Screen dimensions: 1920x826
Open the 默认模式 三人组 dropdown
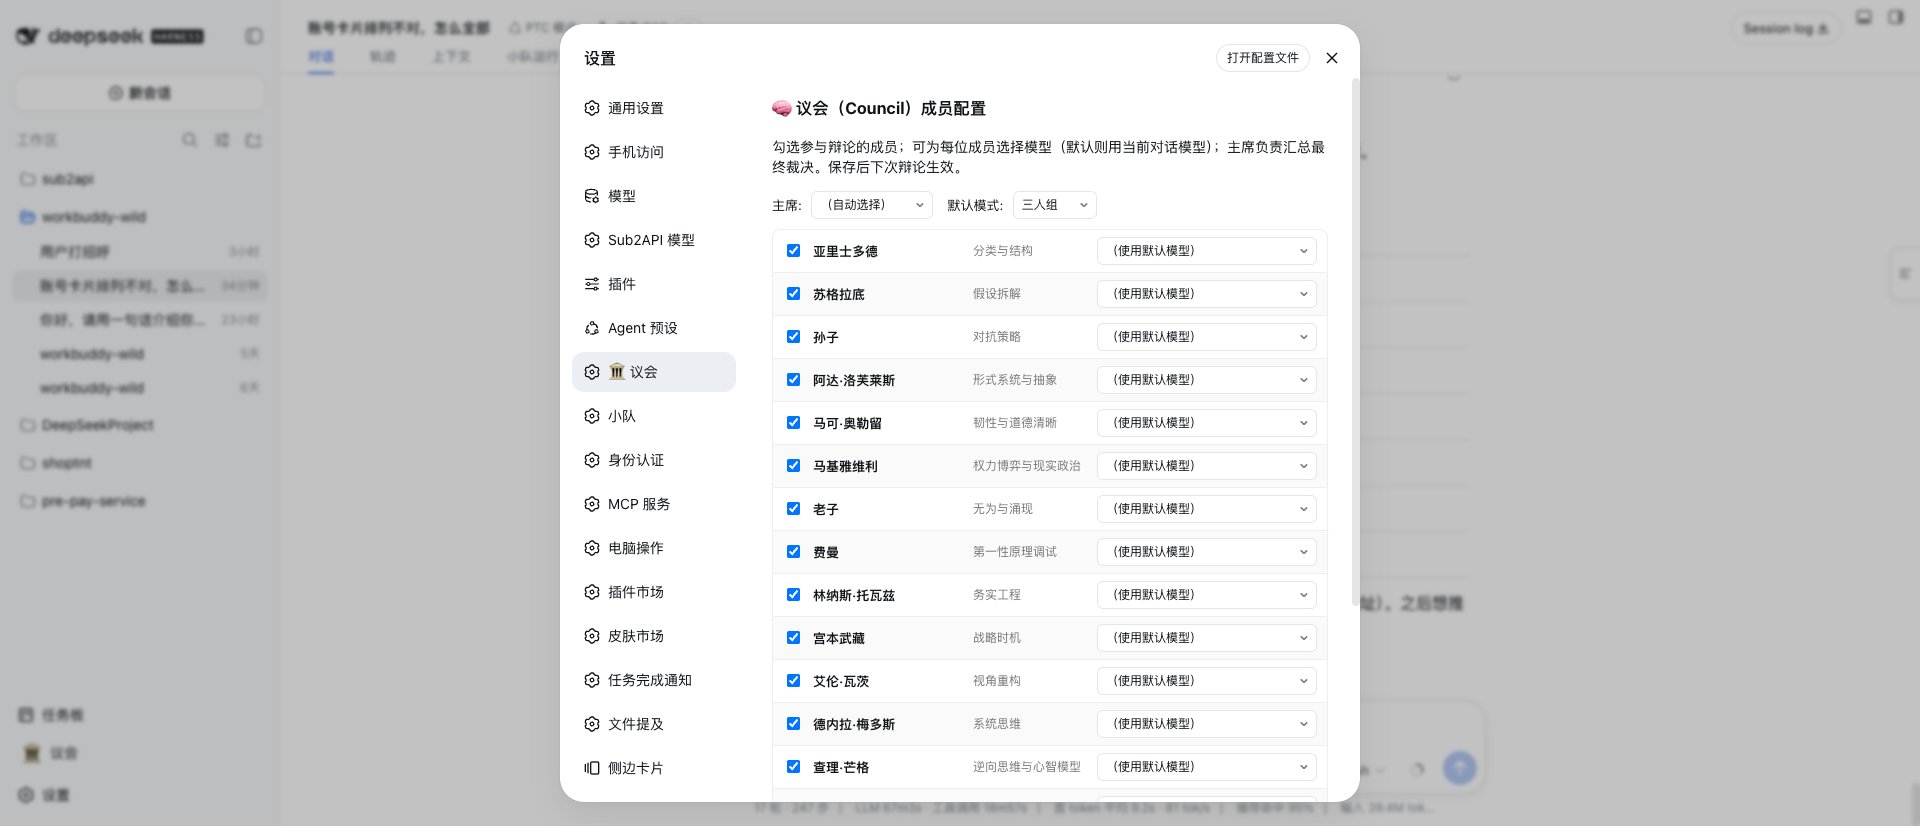click(1055, 205)
